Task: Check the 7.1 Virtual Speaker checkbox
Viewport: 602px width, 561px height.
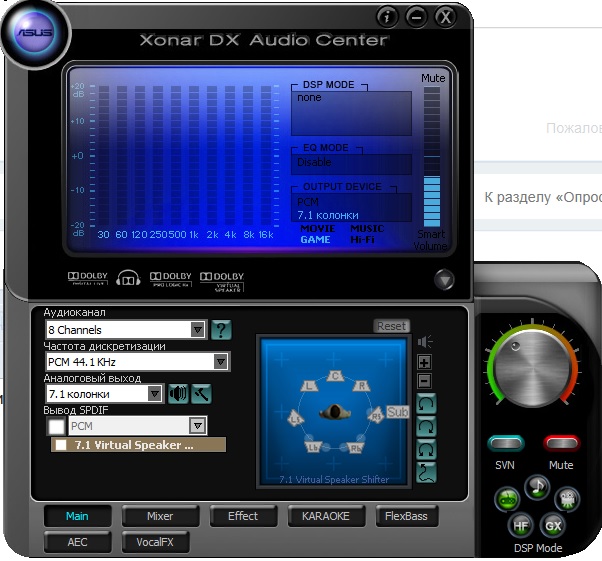Action: tap(61, 445)
